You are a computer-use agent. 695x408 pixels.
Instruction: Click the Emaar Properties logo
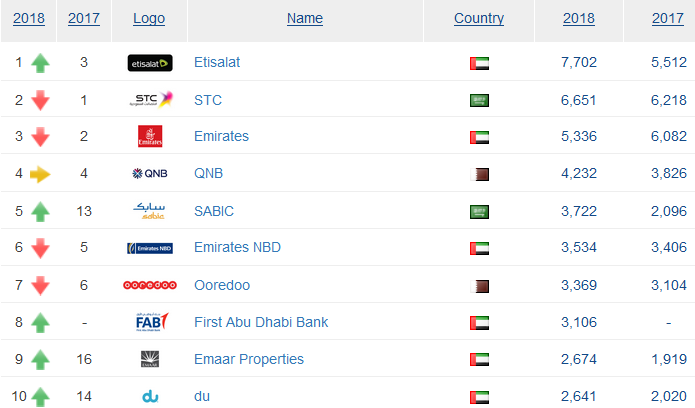pyautogui.click(x=150, y=359)
